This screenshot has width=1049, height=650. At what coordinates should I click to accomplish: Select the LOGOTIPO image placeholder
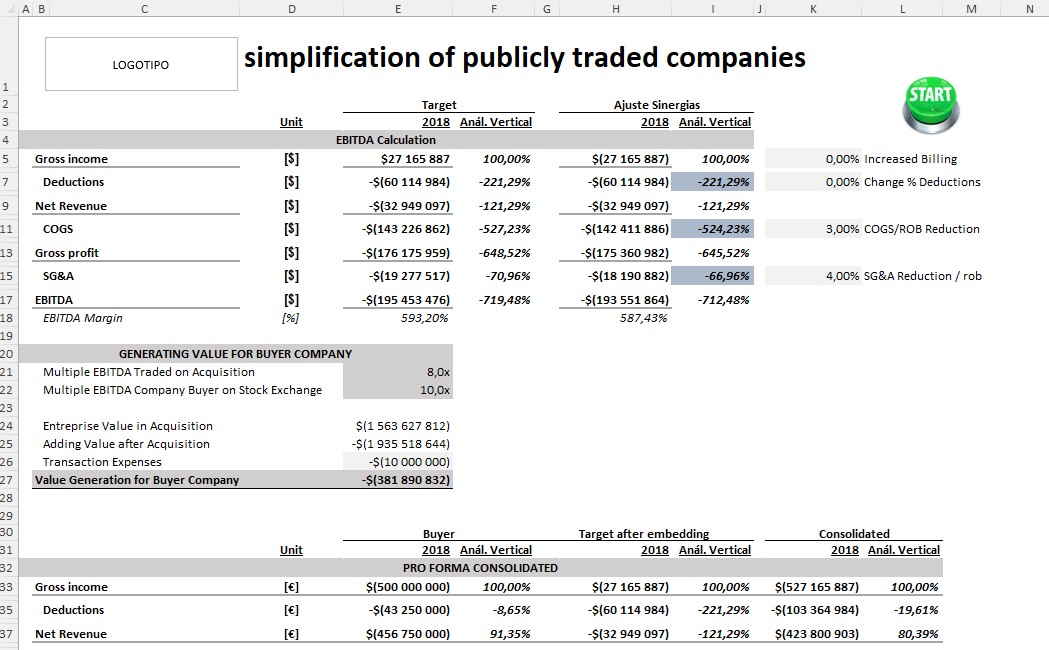pyautogui.click(x=139, y=63)
